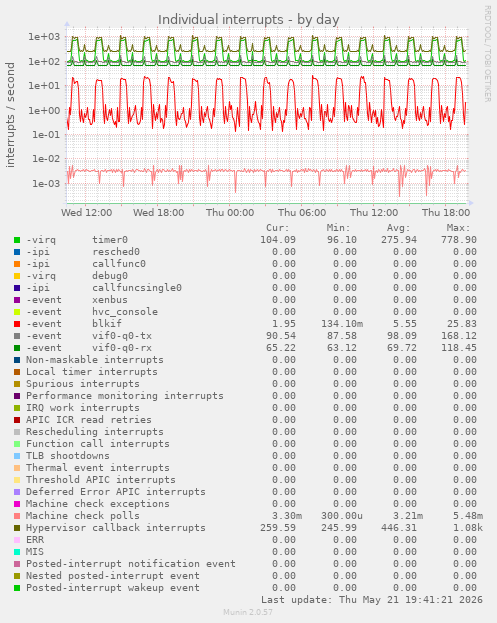Select the blkif legend label
Screen dimensions: 497x623
coord(107,324)
